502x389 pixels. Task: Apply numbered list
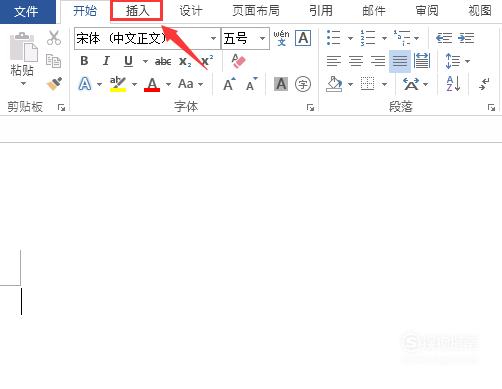click(x=368, y=38)
